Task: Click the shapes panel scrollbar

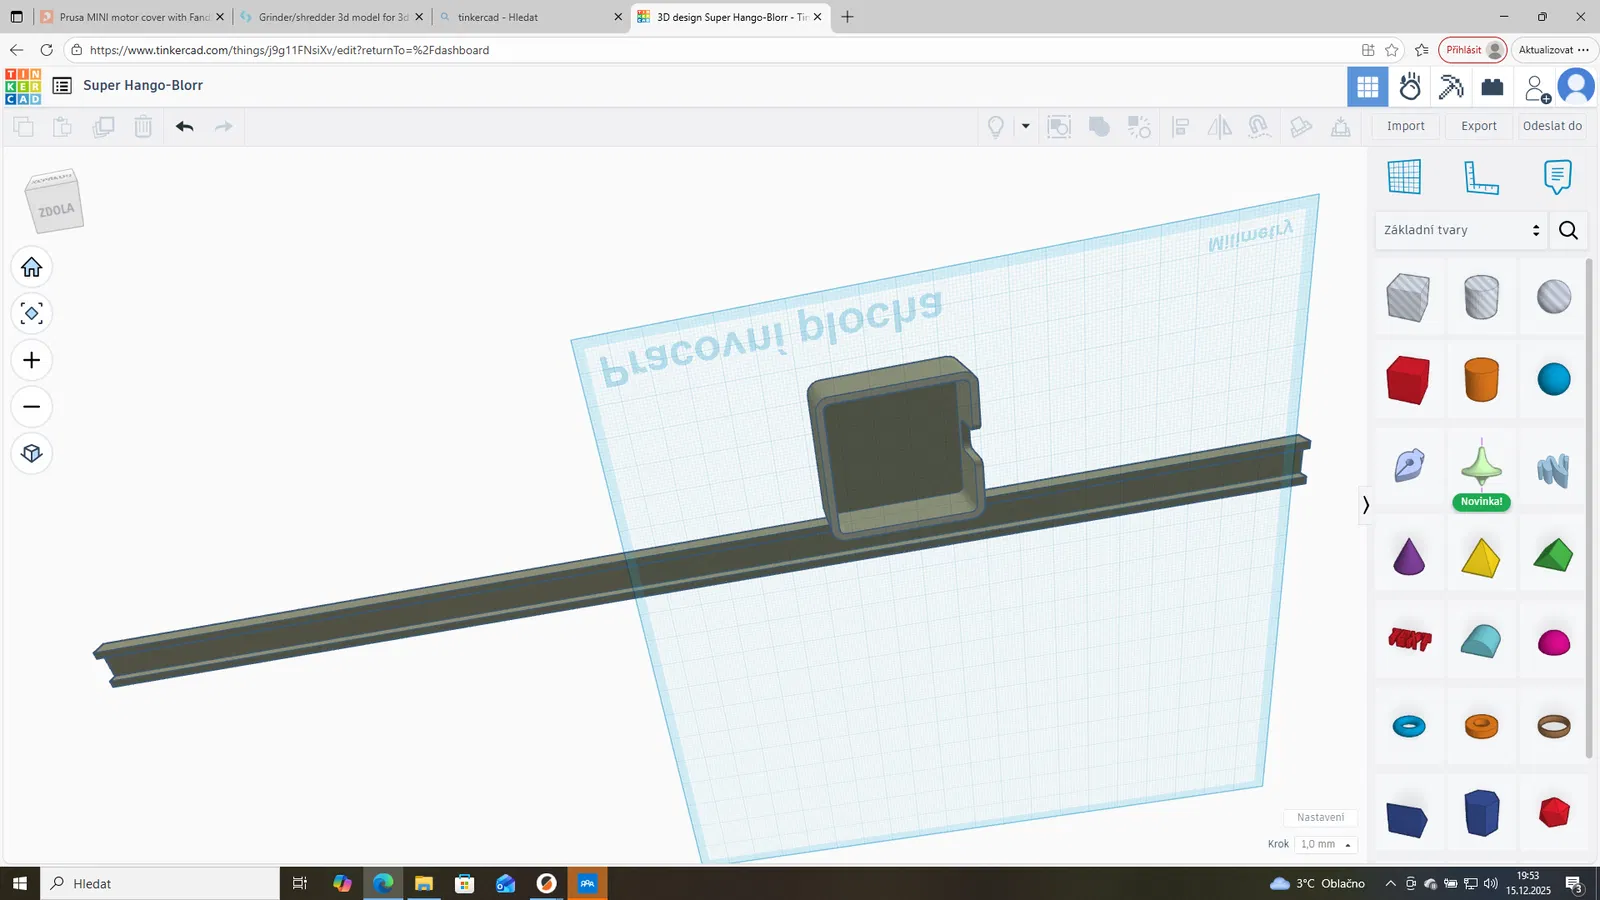Action: [x=1589, y=508]
